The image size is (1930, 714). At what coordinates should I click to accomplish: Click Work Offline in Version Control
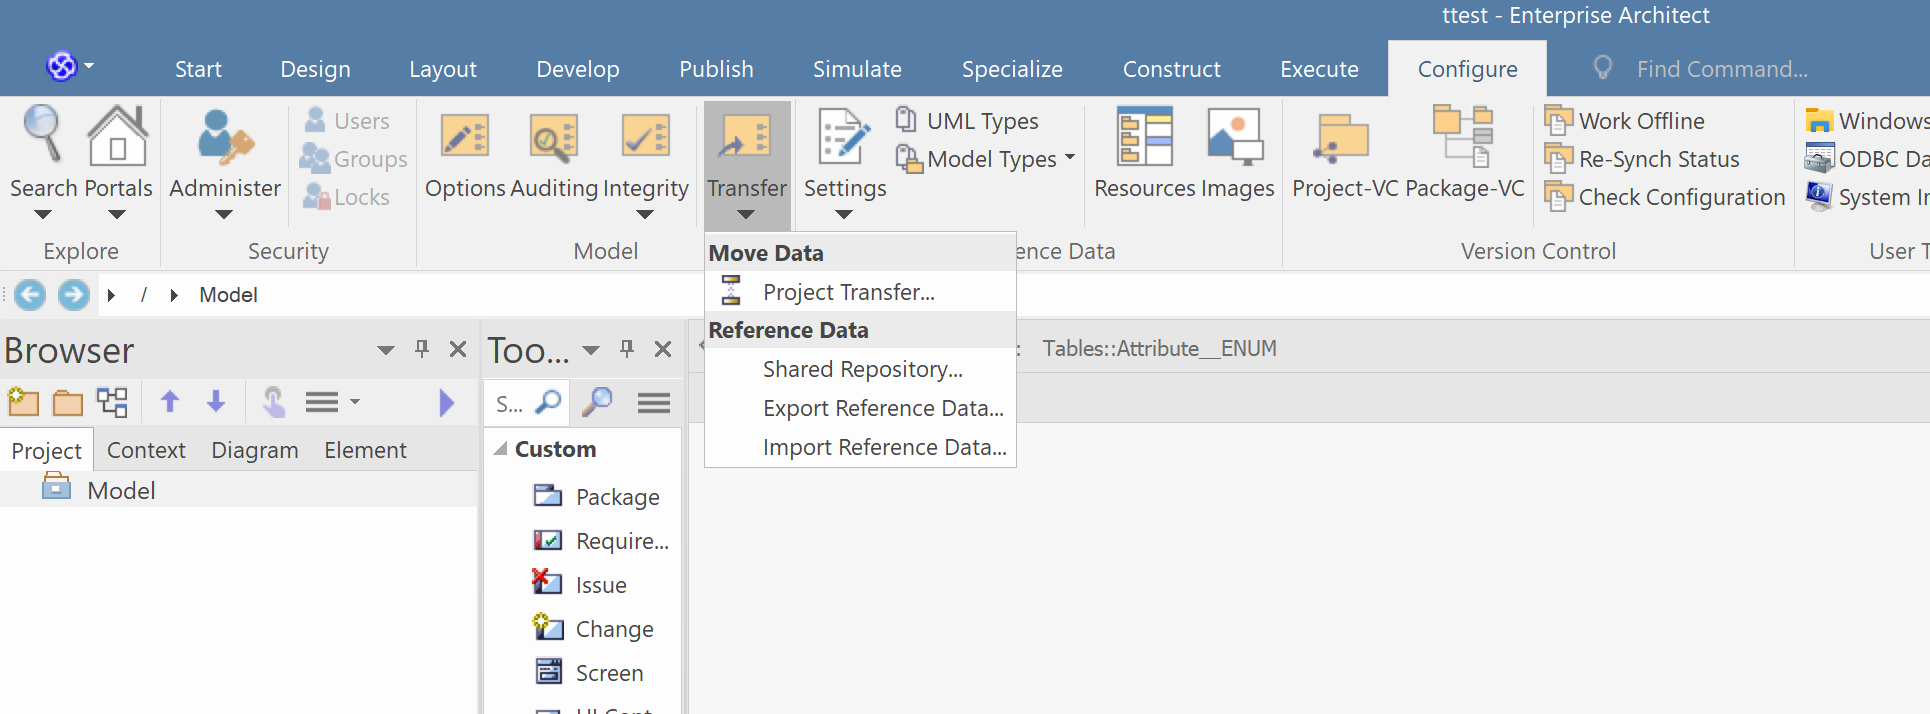point(1640,121)
